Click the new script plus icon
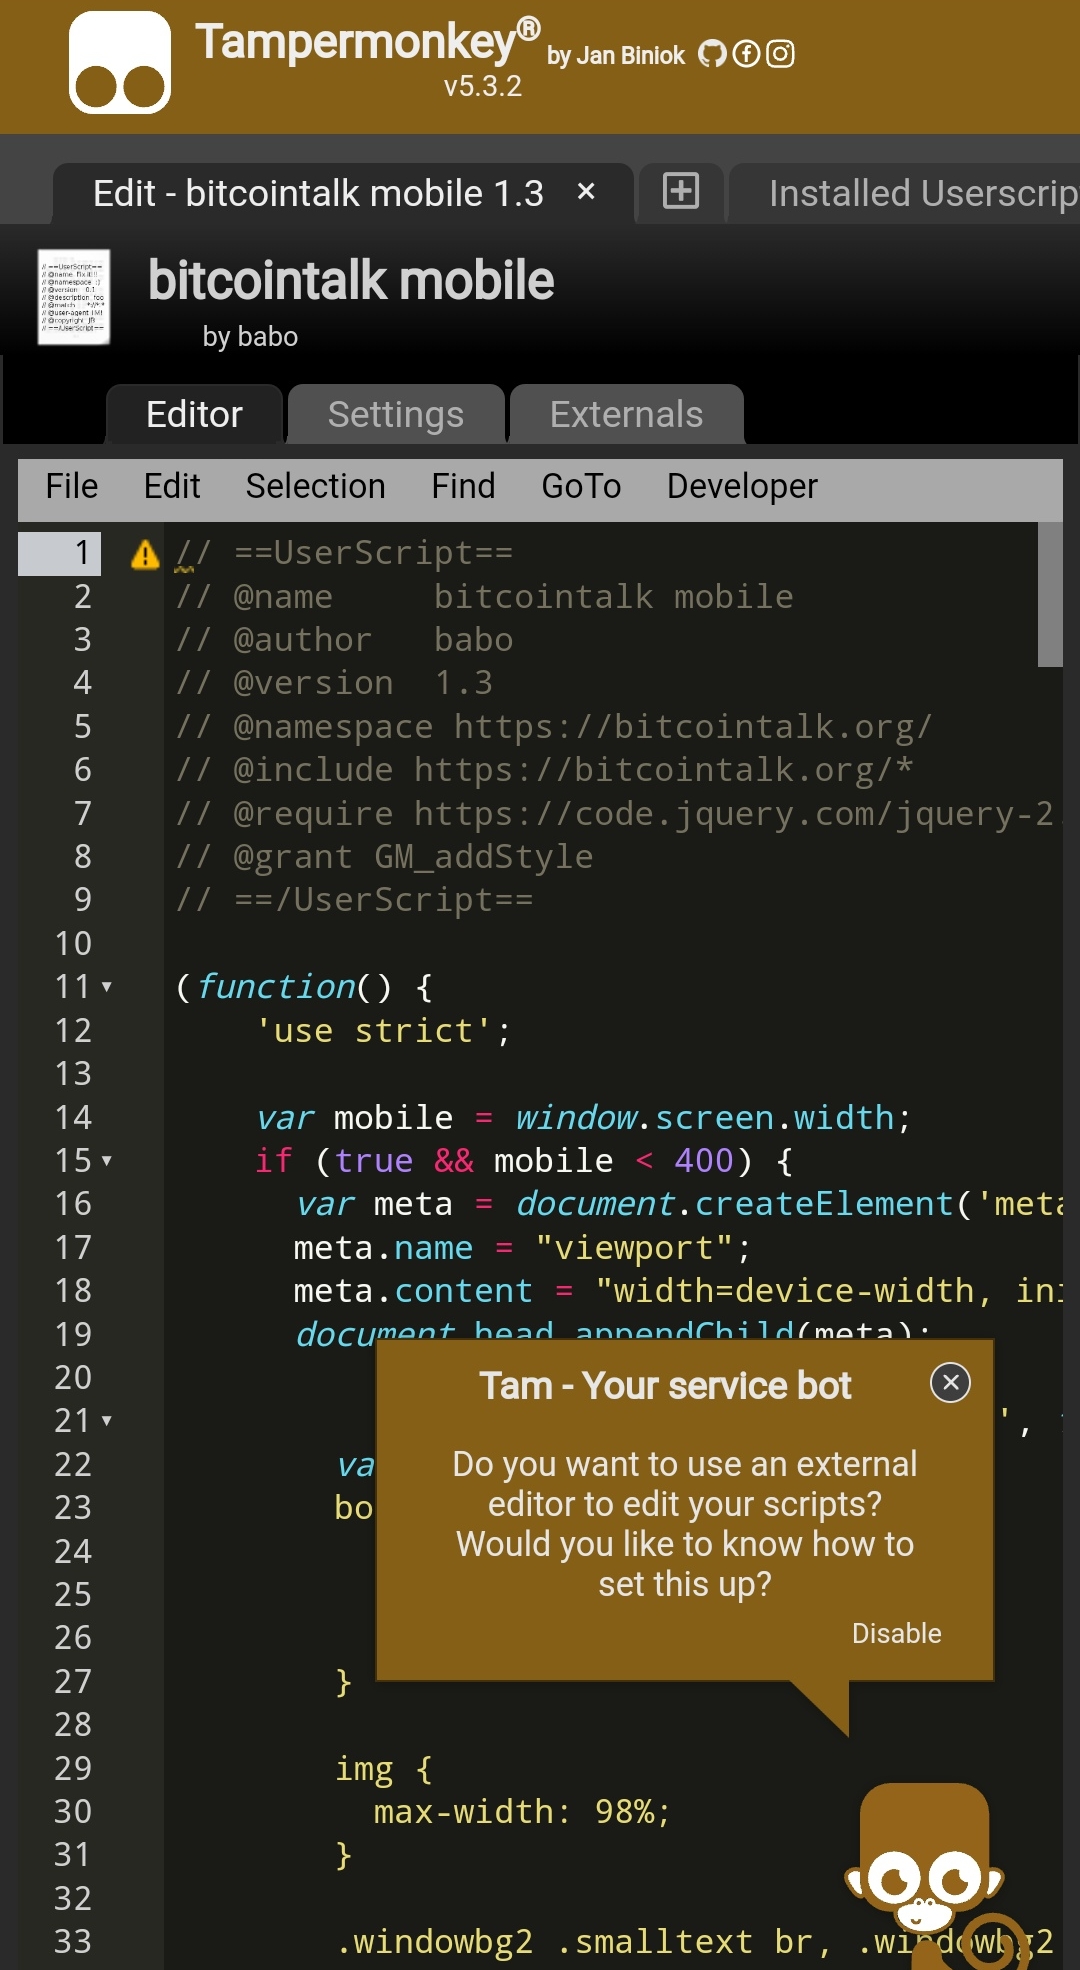 681,190
